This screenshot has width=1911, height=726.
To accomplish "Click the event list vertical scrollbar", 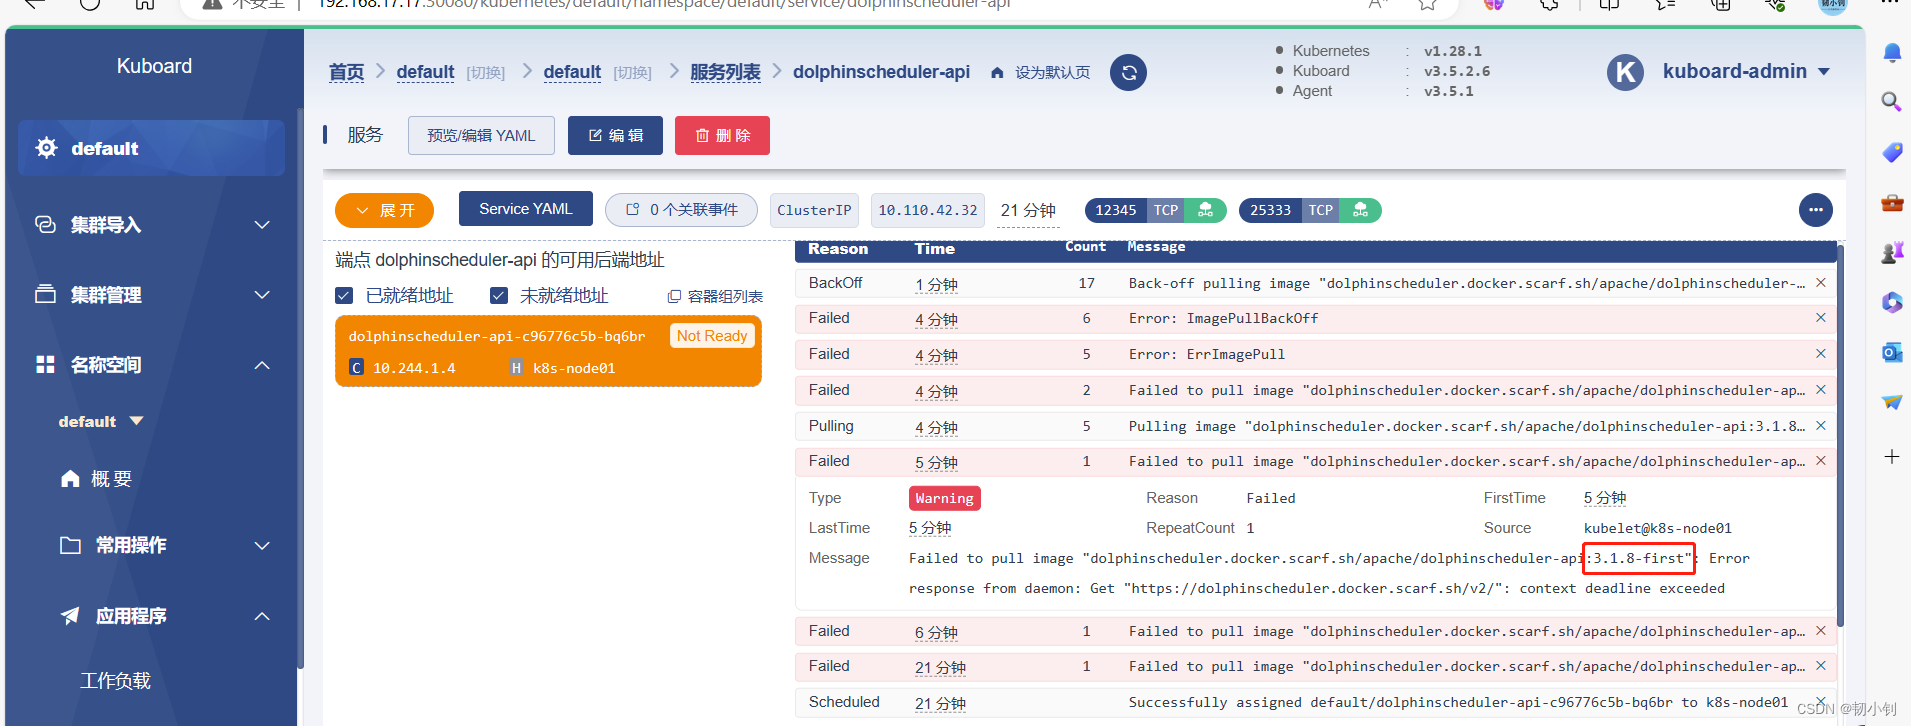I will point(1840,436).
